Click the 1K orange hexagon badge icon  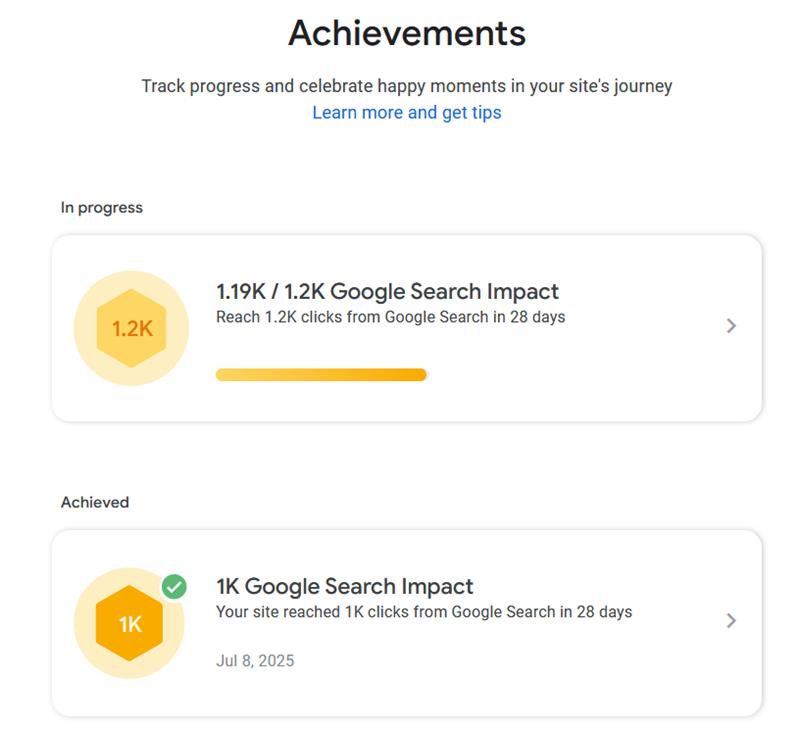(x=131, y=624)
